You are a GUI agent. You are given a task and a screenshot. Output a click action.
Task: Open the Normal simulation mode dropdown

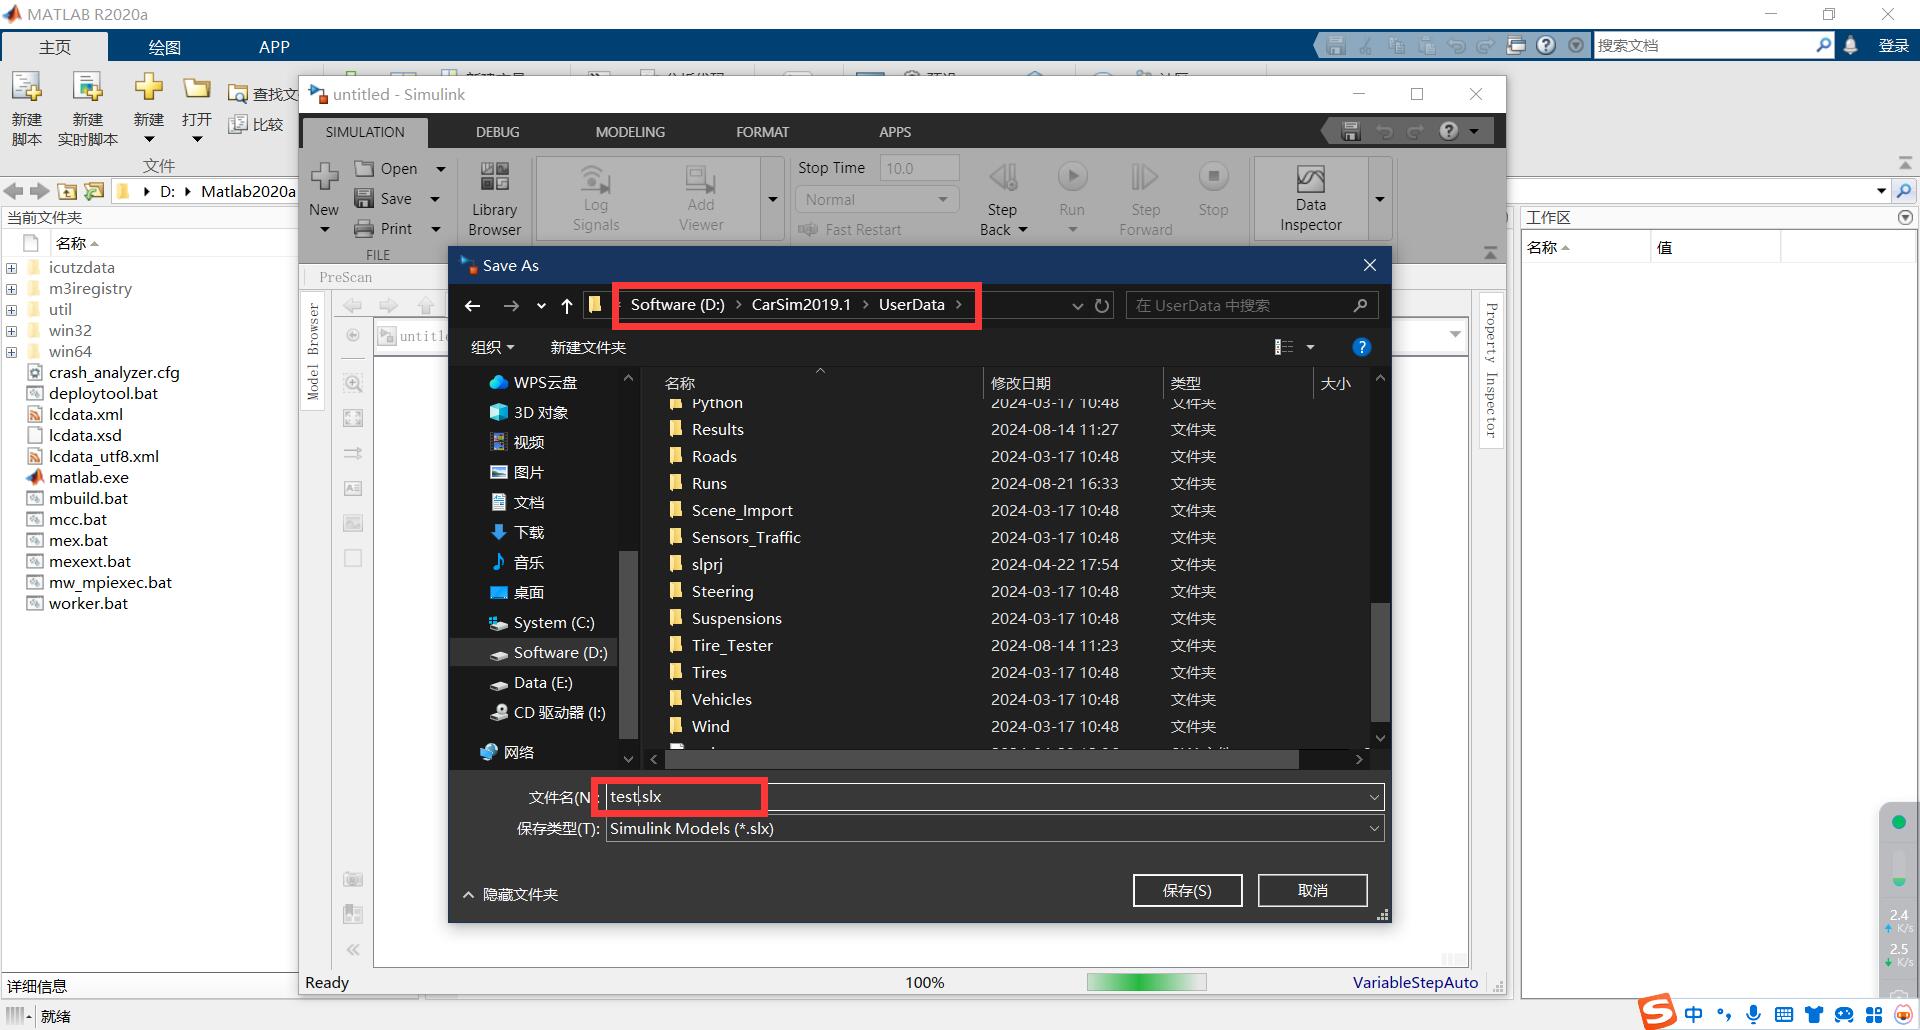877,200
